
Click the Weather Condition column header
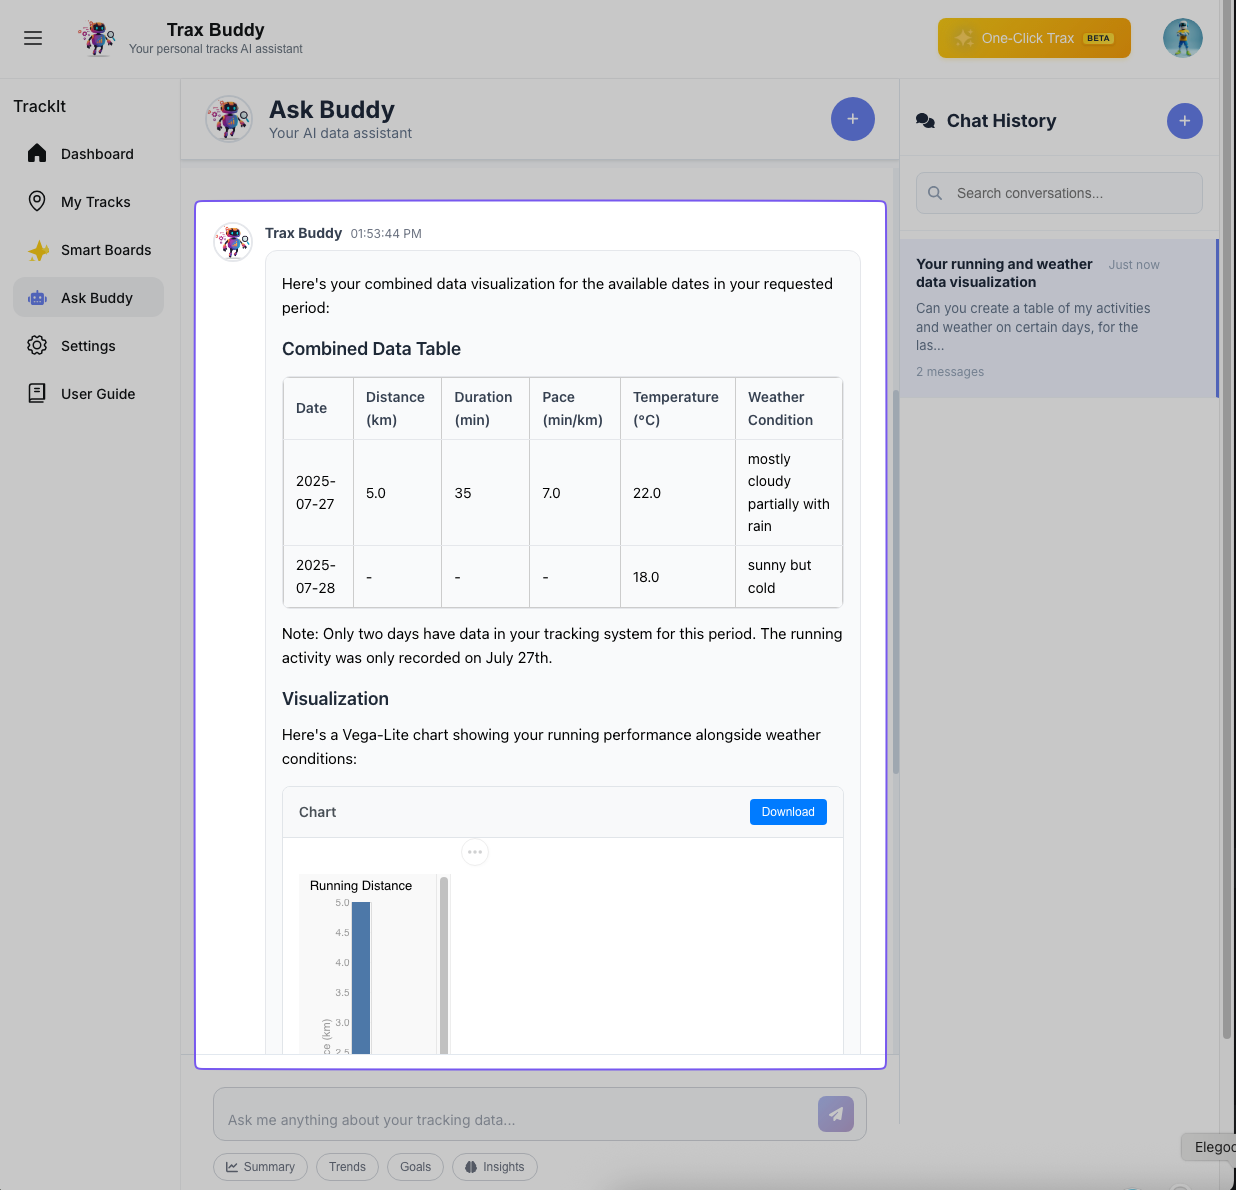point(789,408)
